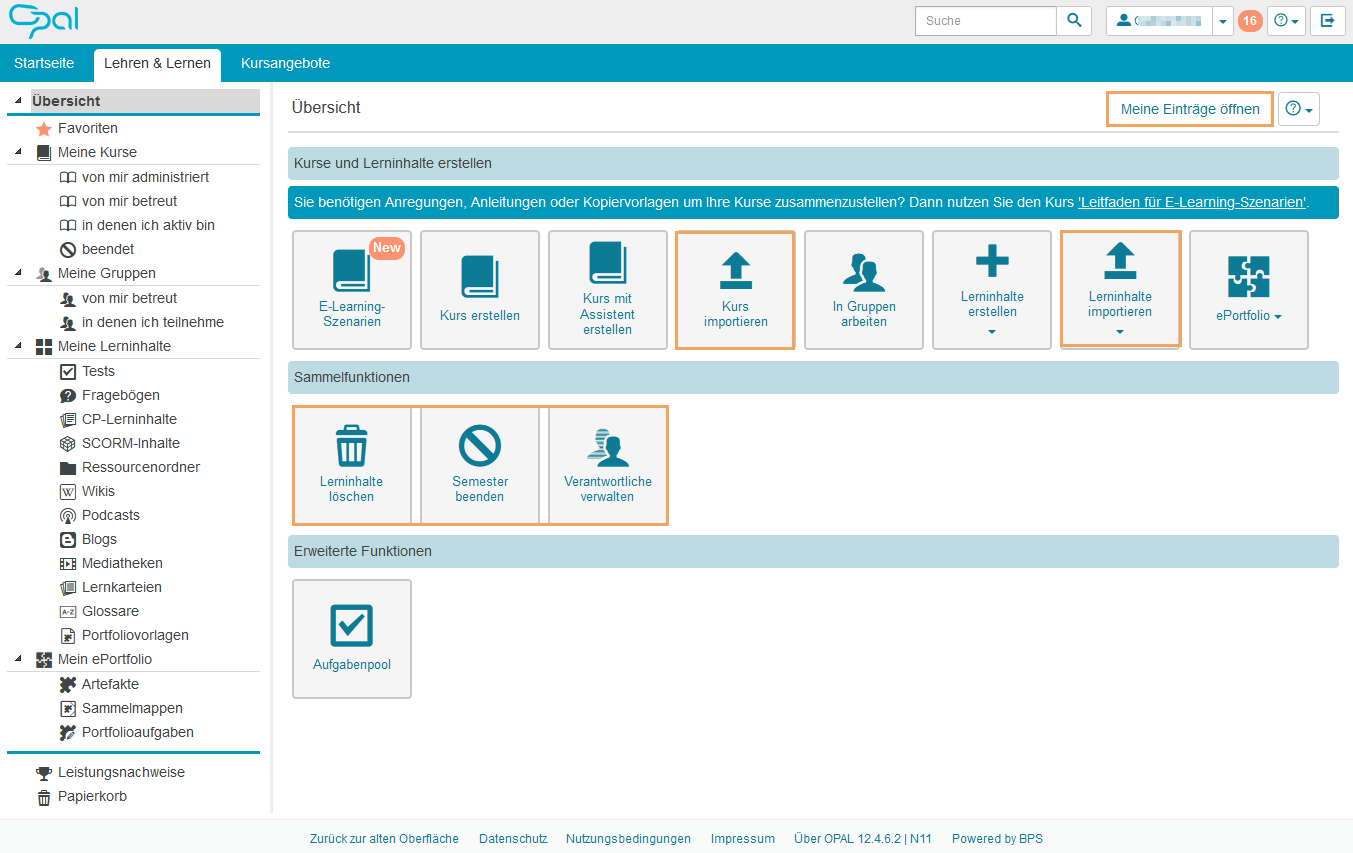This screenshot has height=853, width=1353.
Task: Collapse the Meine Gruppen tree node
Action: (18, 273)
